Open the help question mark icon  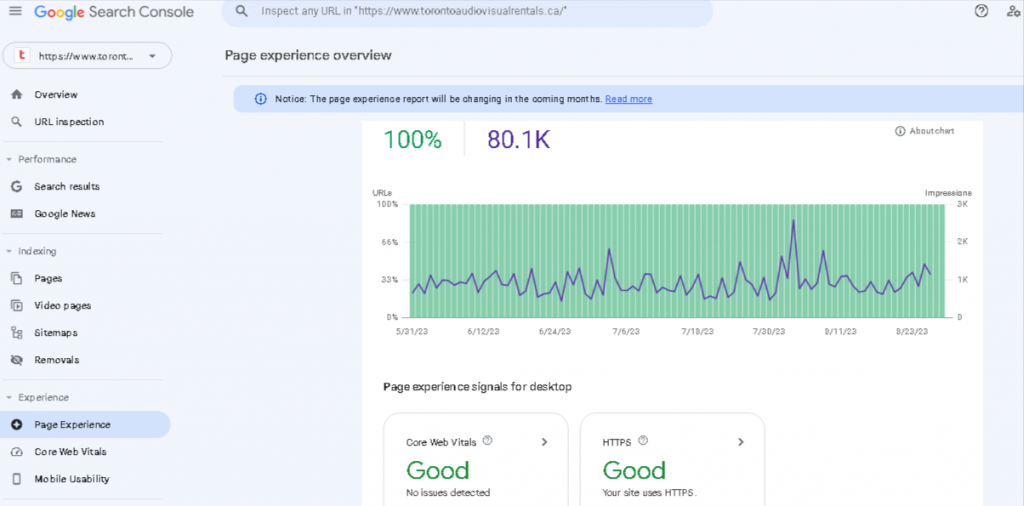tap(981, 11)
